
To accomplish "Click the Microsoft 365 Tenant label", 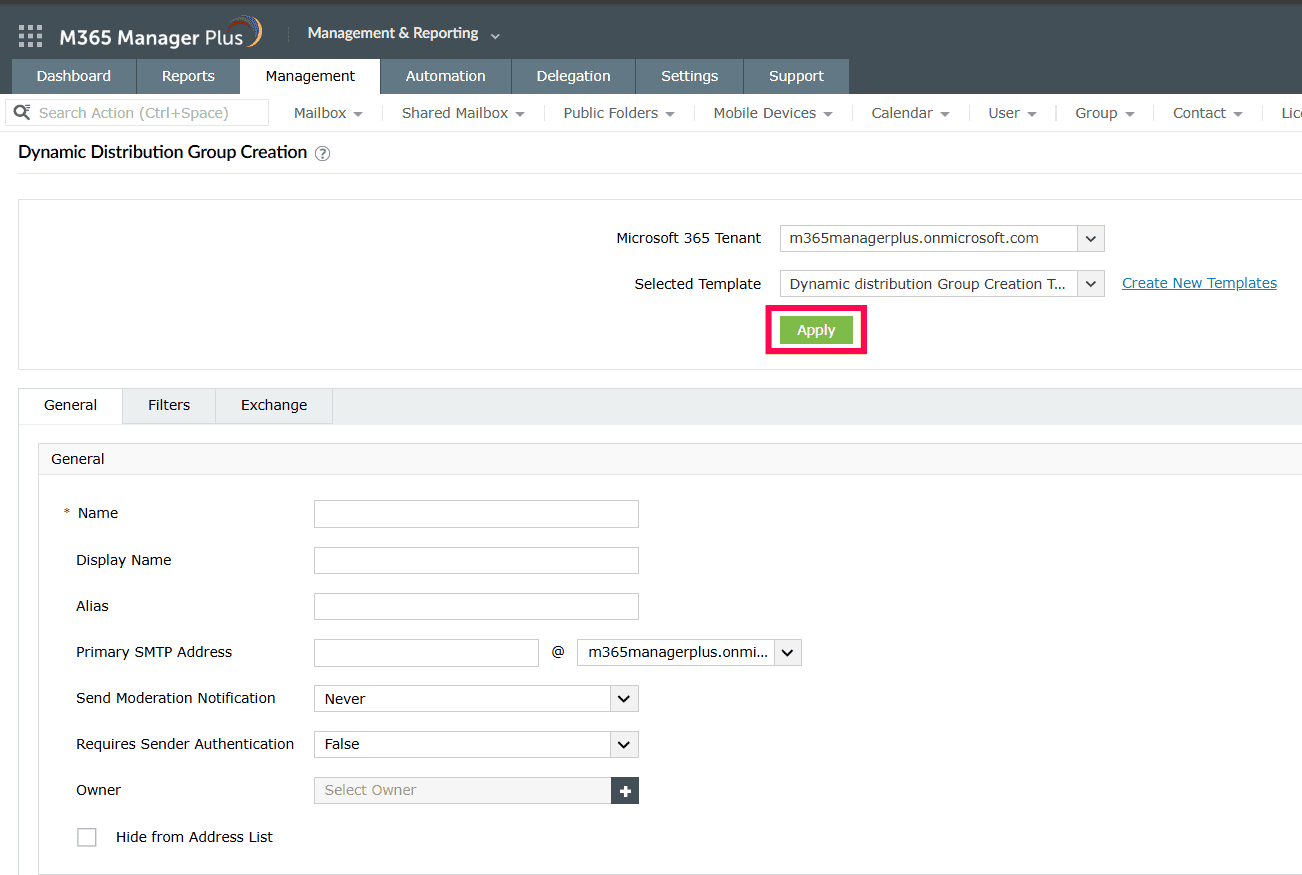I will 689,238.
